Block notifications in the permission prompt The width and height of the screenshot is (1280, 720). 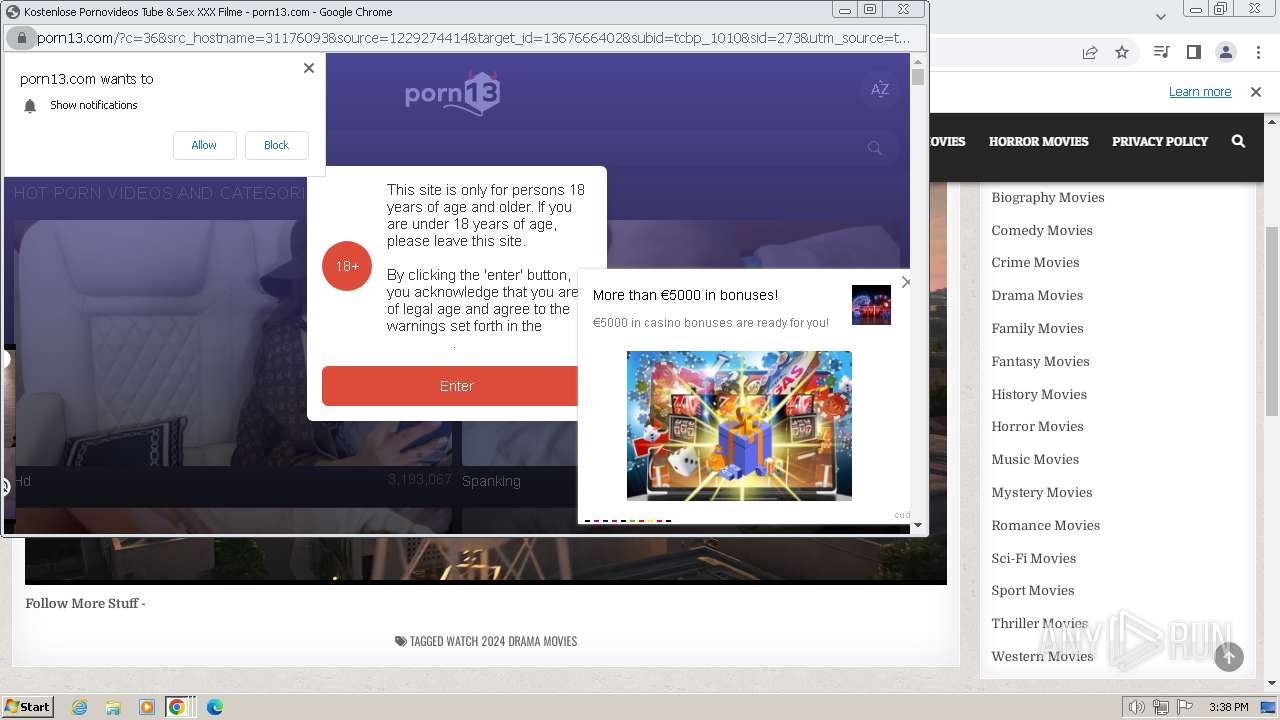276,145
